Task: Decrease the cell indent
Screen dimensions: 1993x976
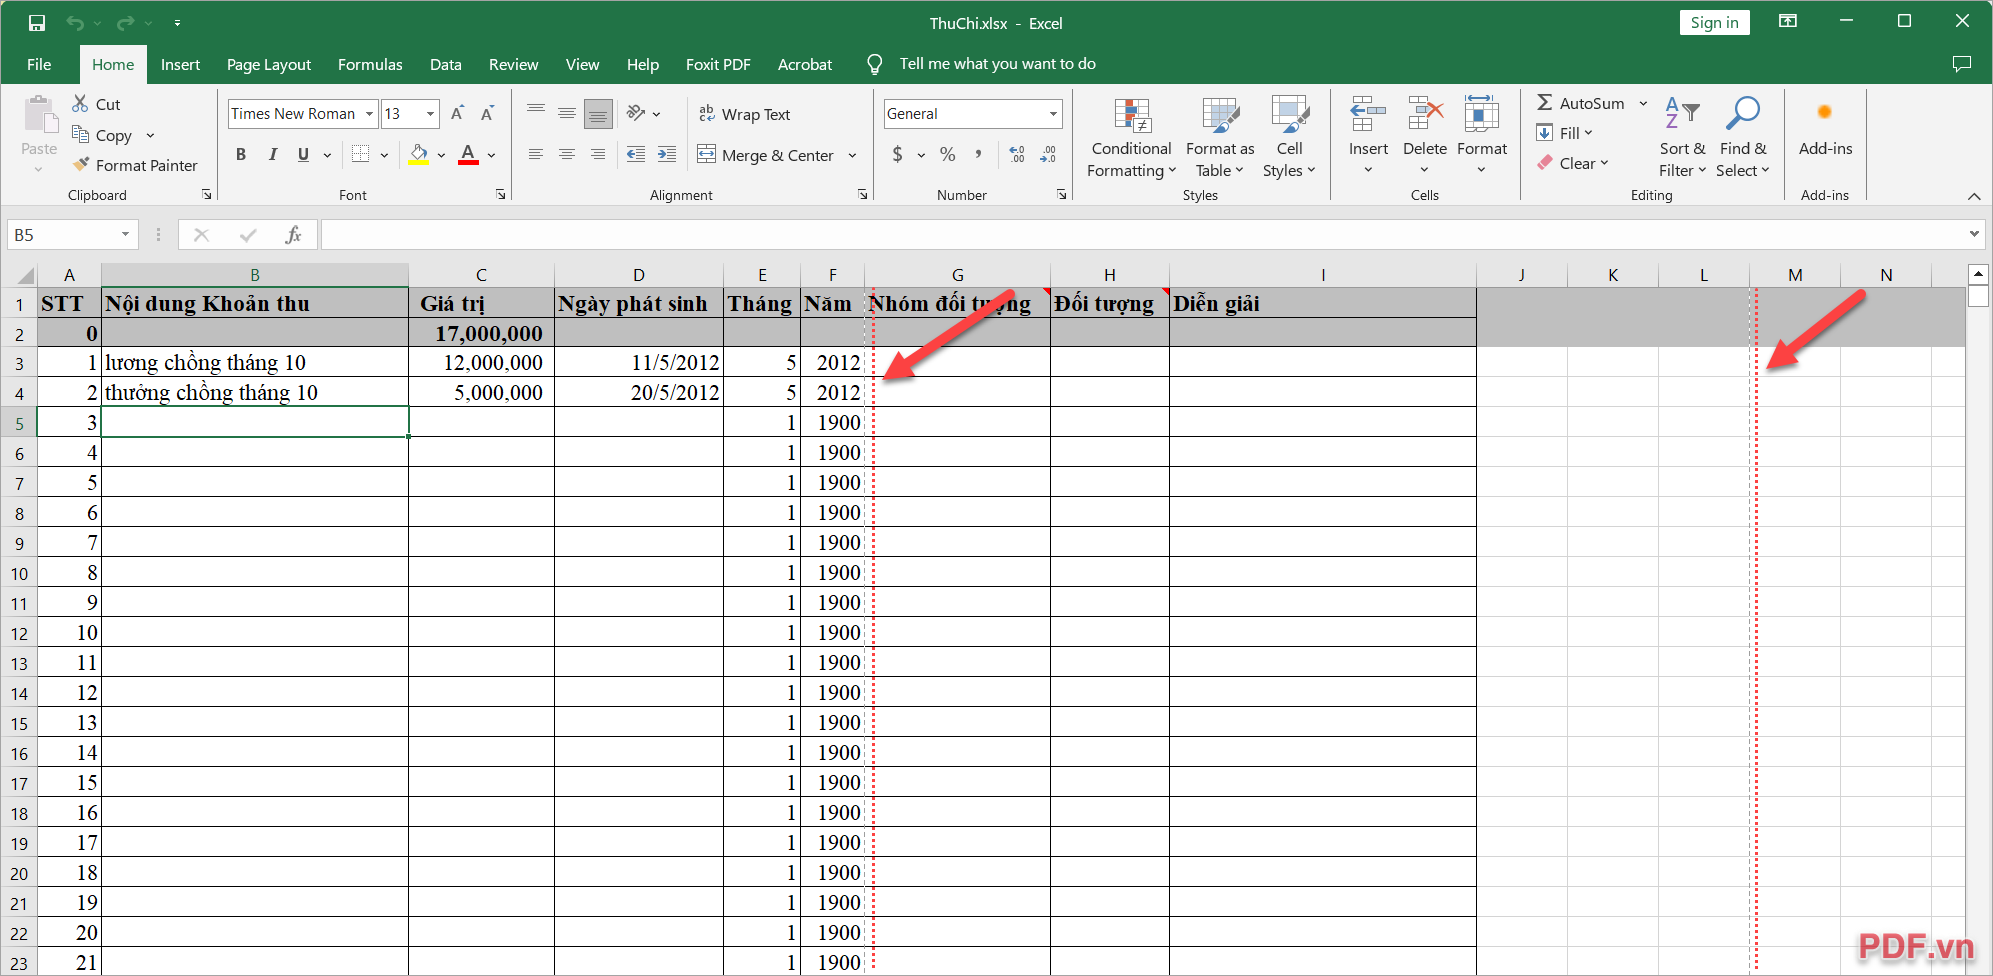Action: (x=636, y=154)
